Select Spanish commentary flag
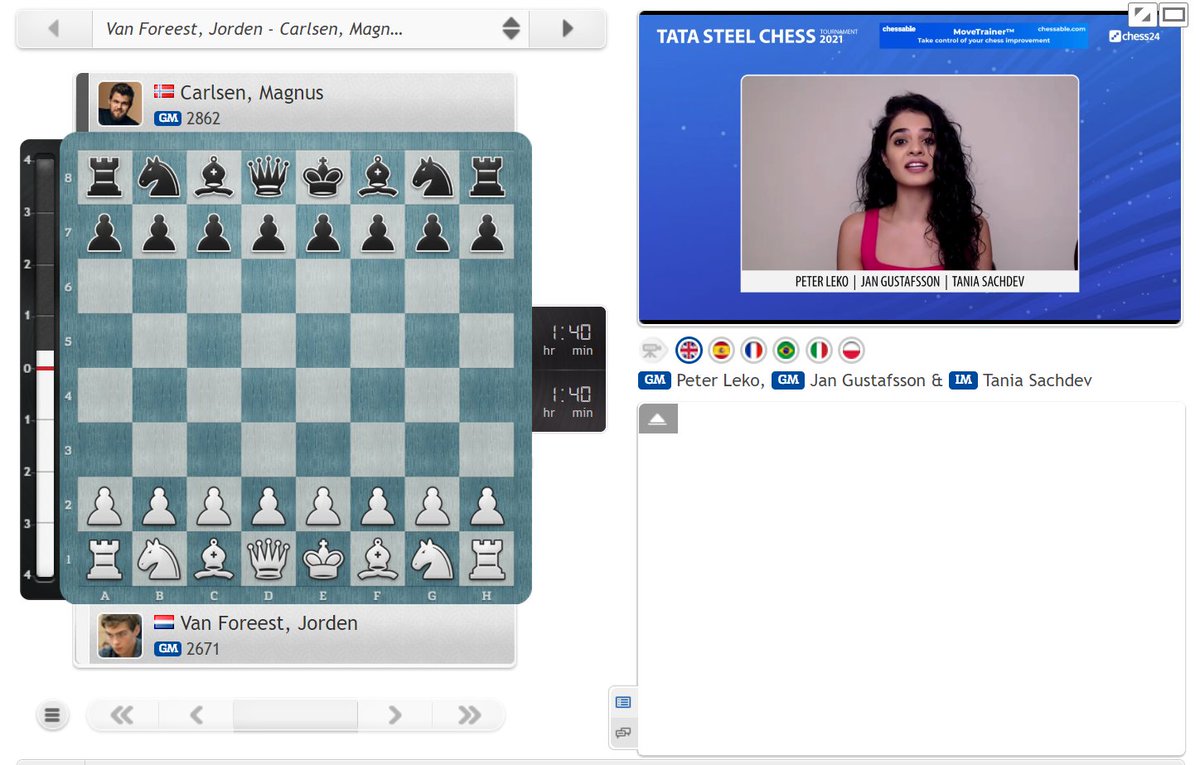 click(x=721, y=350)
